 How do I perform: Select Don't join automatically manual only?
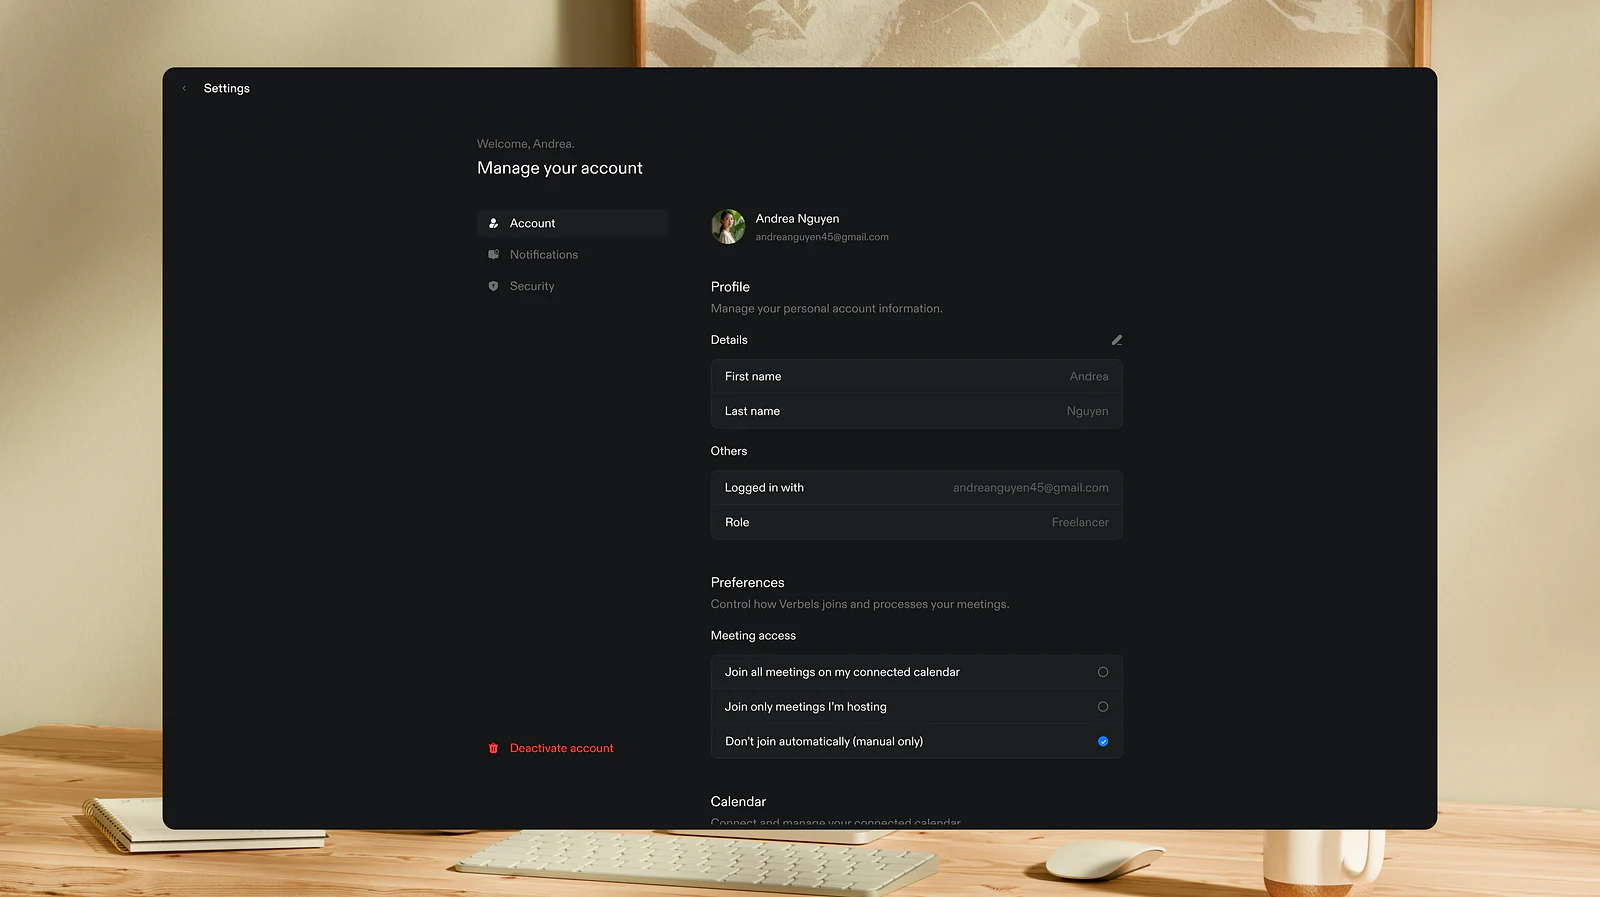coord(1103,741)
